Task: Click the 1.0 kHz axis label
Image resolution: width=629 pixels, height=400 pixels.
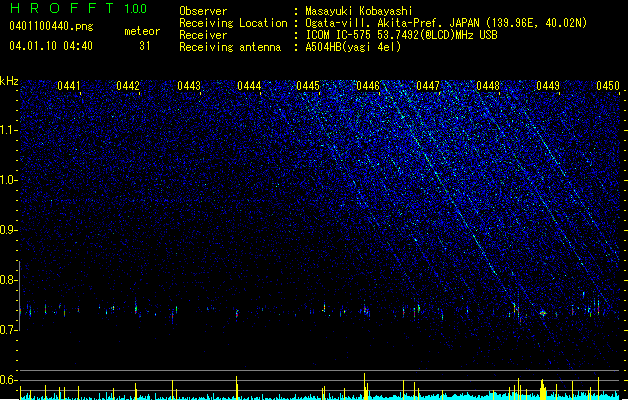Action: click(9, 180)
